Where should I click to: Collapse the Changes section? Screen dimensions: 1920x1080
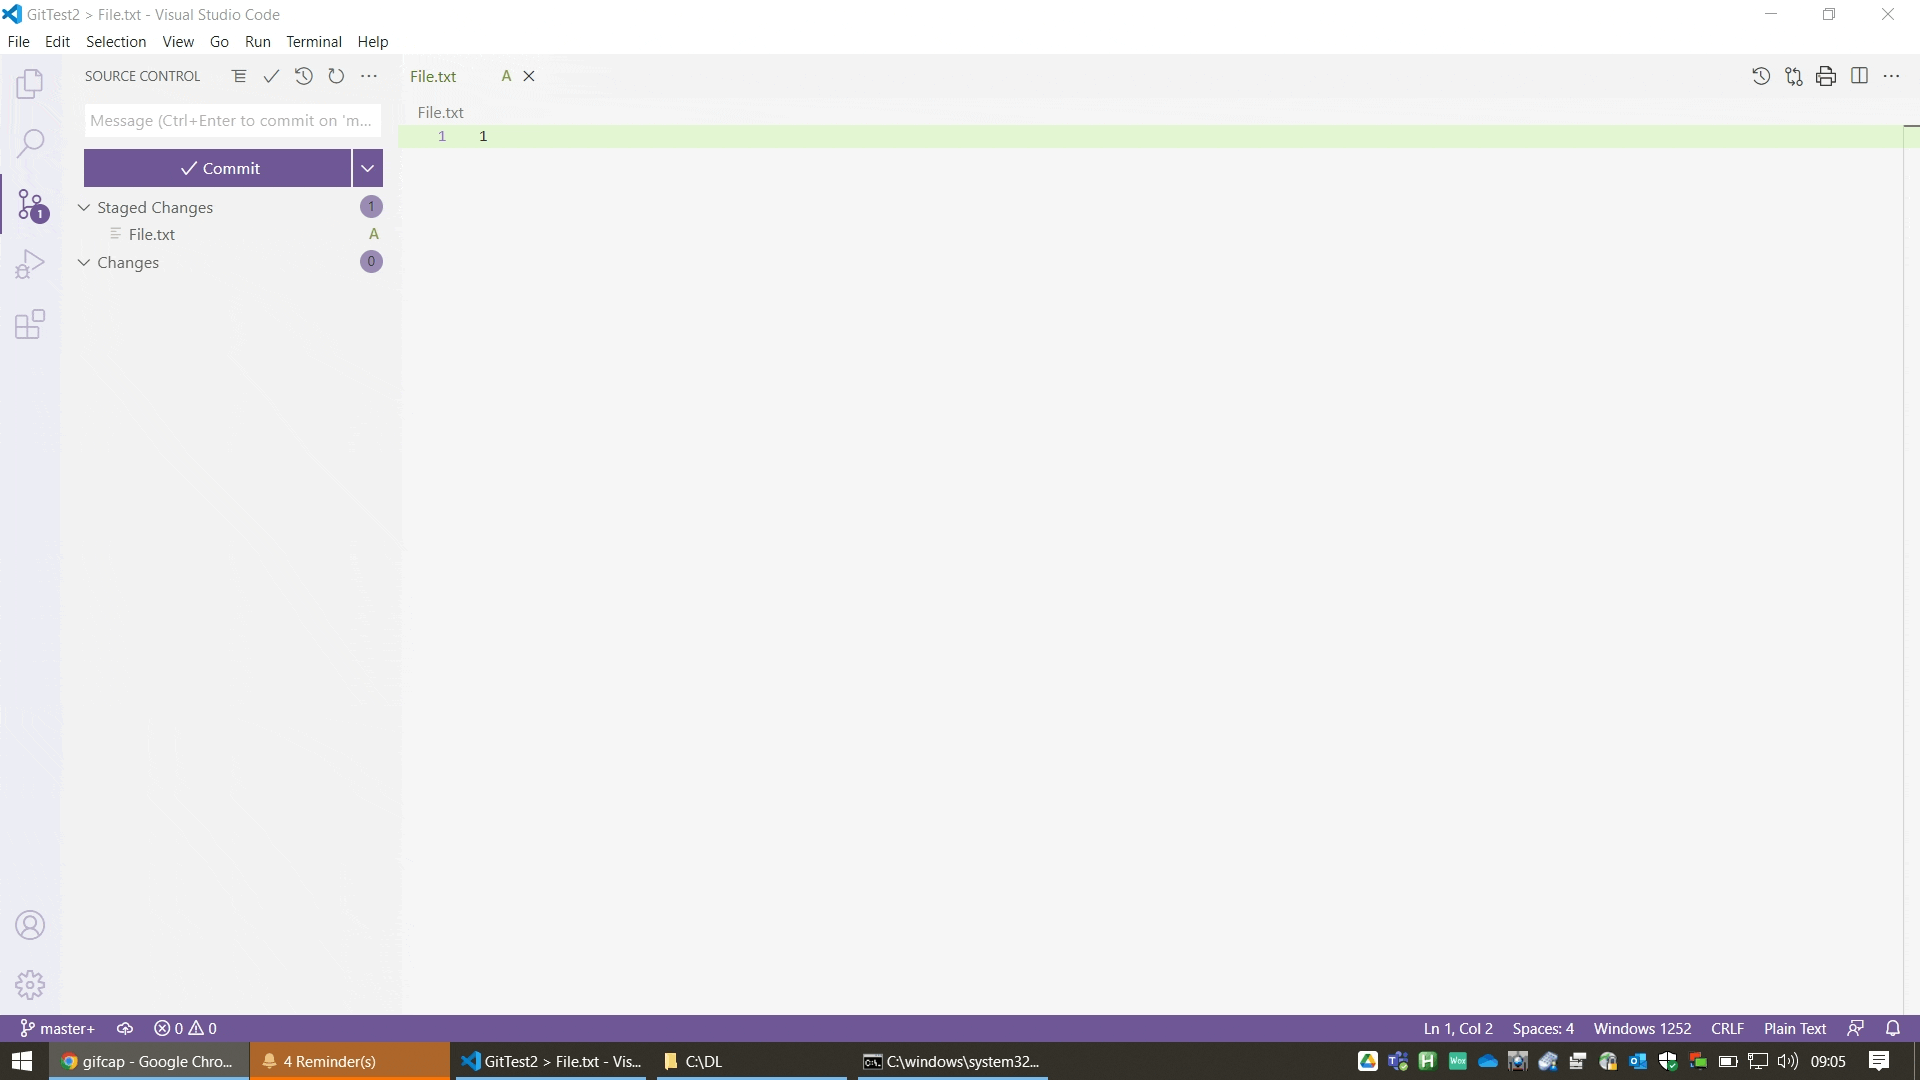click(x=85, y=262)
